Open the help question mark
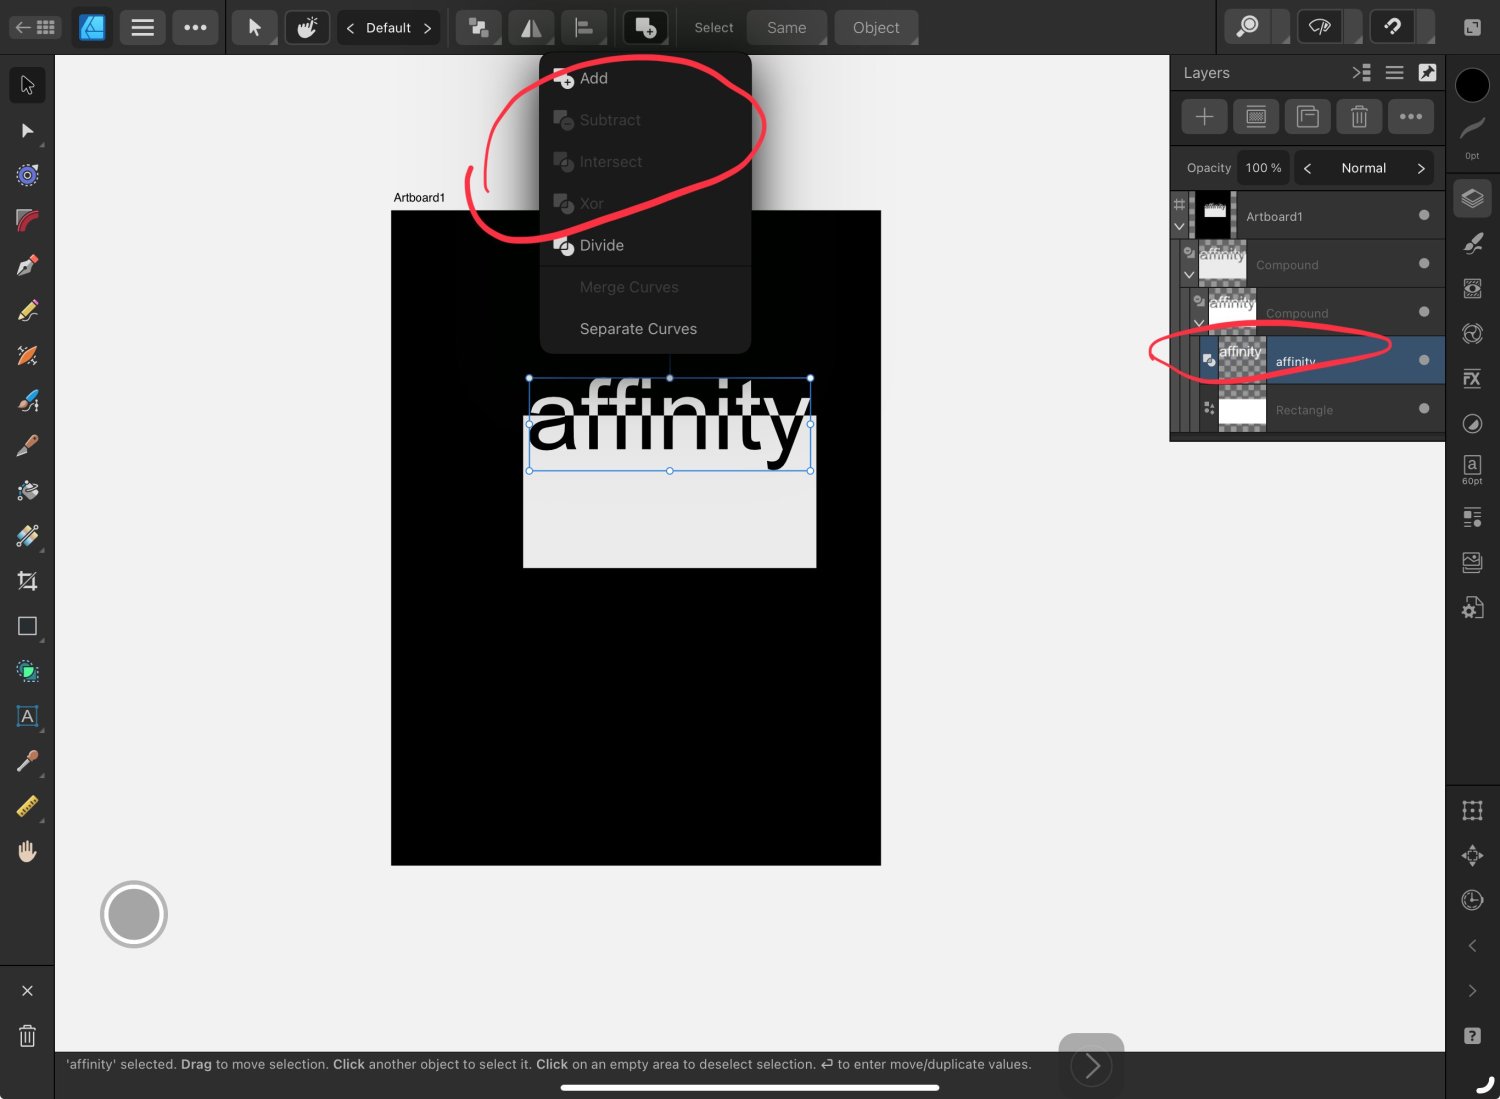Image resolution: width=1500 pixels, height=1099 pixels. (x=1472, y=1035)
